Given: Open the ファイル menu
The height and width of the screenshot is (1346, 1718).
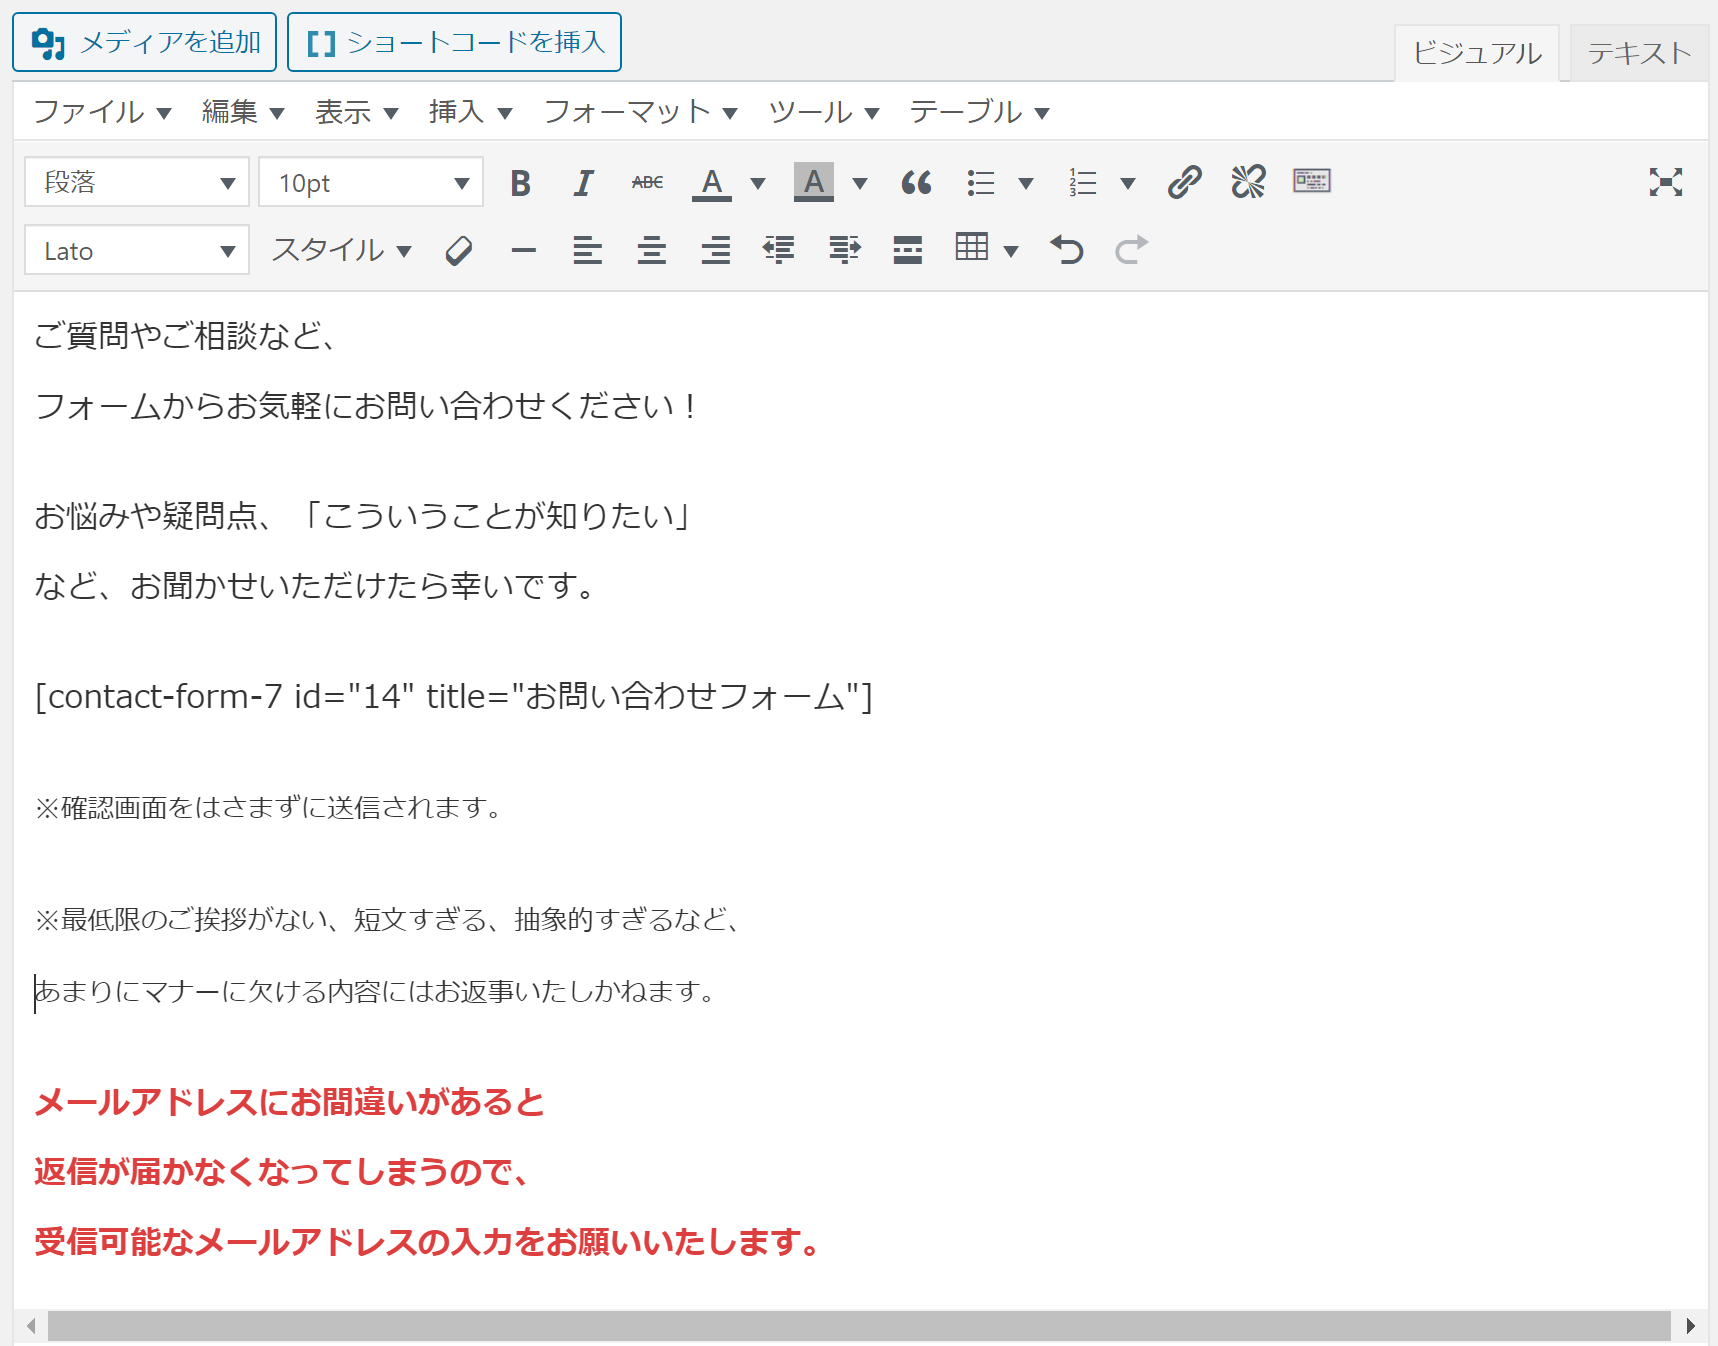Looking at the screenshot, I should pos(103,112).
